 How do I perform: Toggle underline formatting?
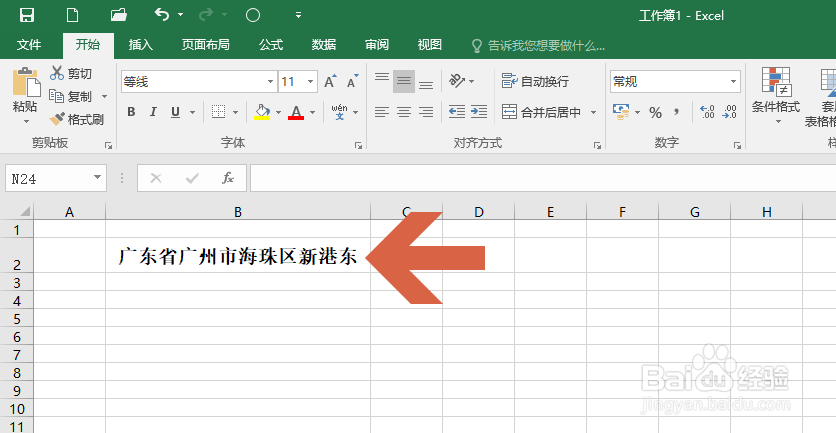point(175,112)
